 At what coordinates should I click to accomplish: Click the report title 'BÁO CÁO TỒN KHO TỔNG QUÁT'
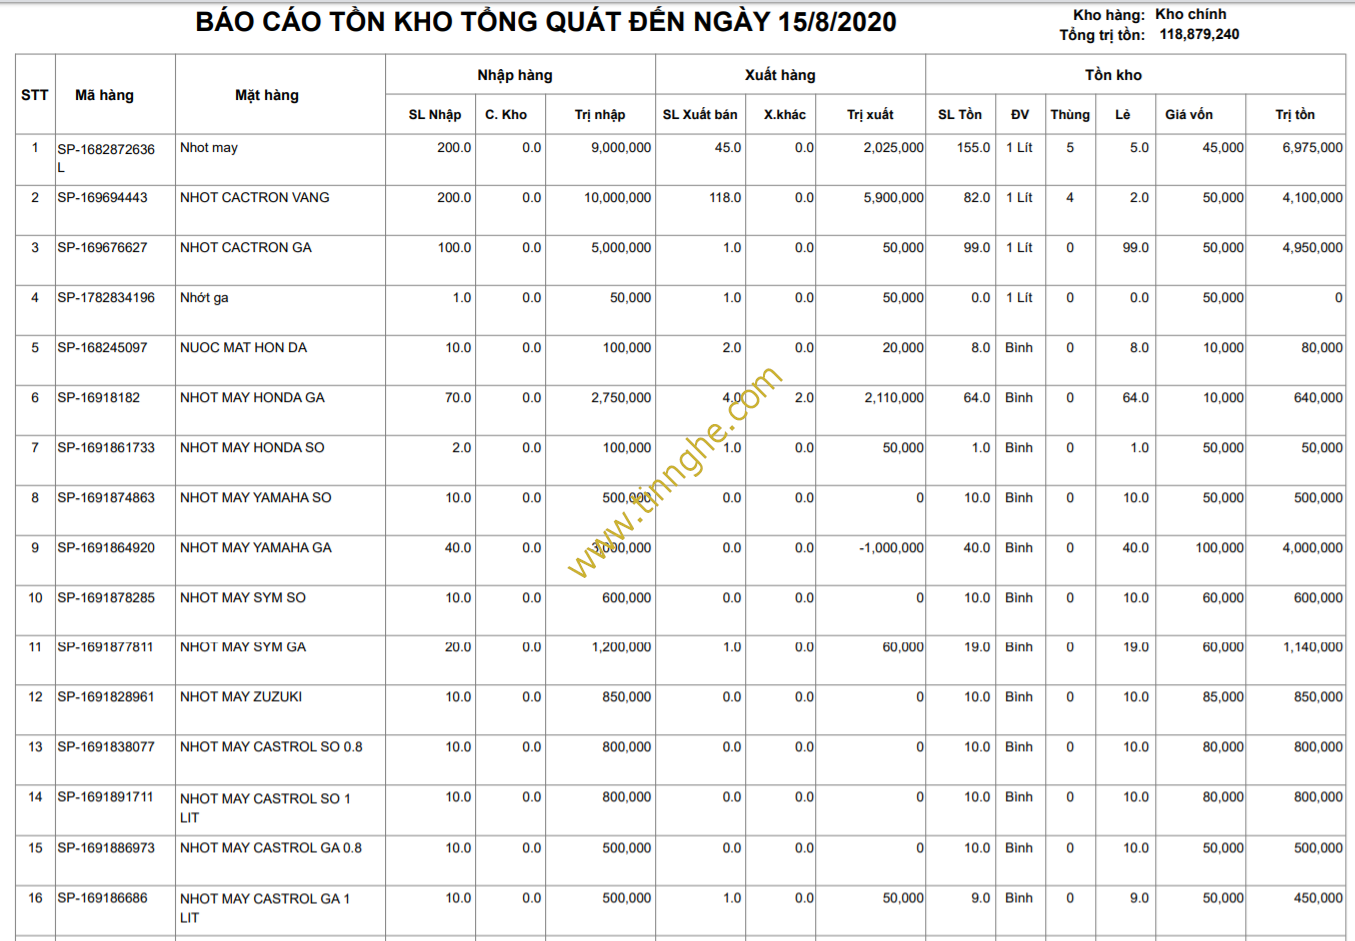coord(410,22)
